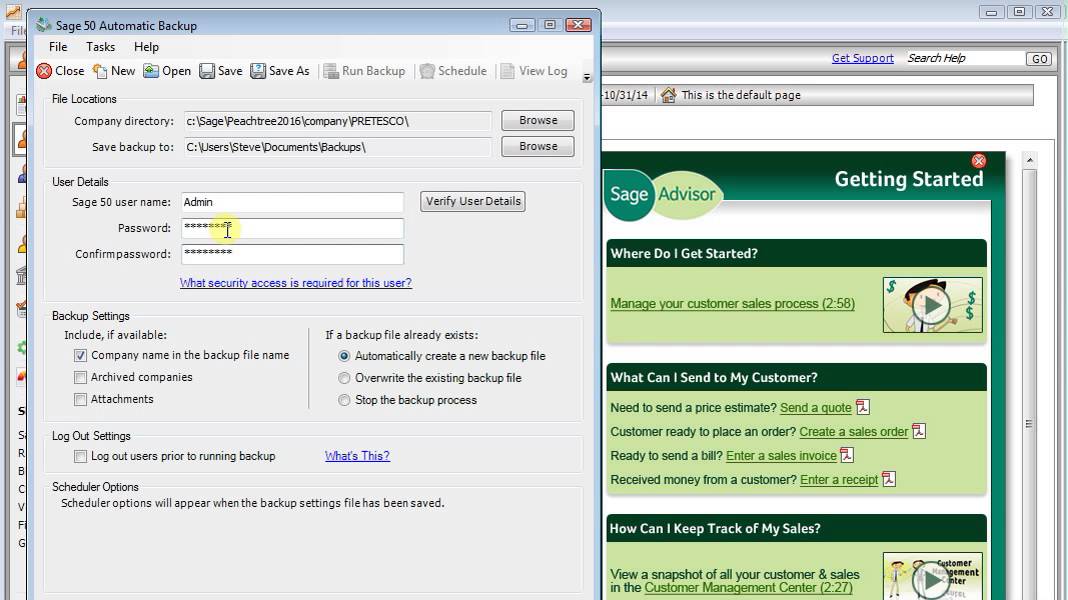Click the Search Help box
The image size is (1068, 600).
pos(964,59)
